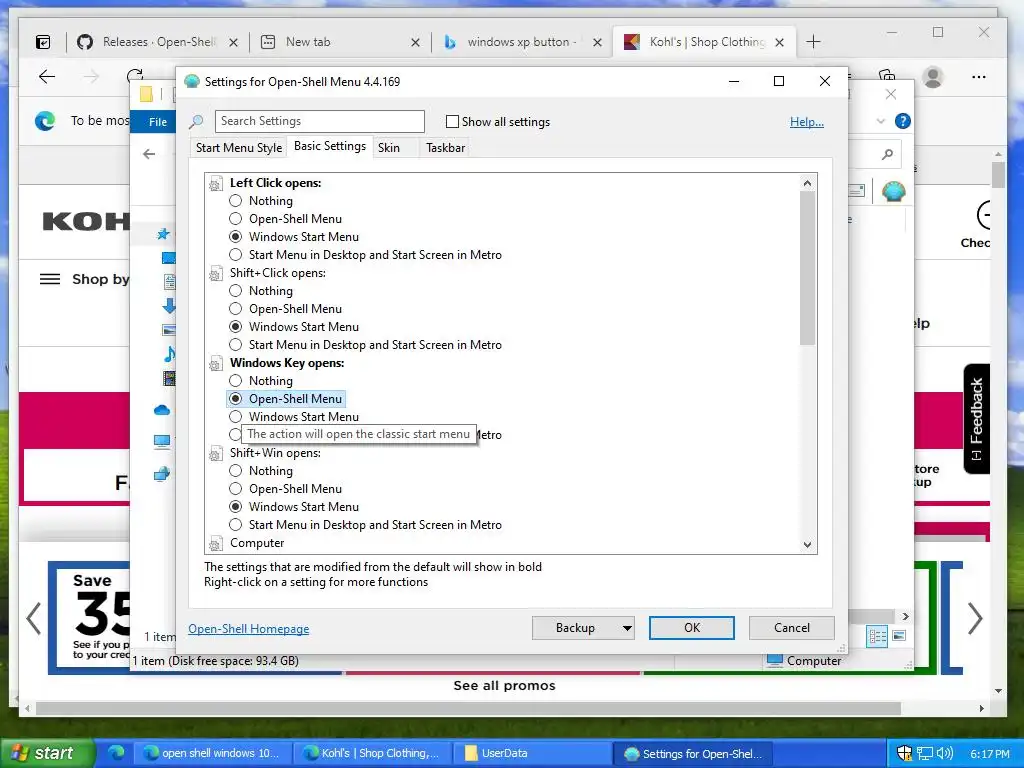The height and width of the screenshot is (768, 1024).
Task: Click the Search Settings field
Action: [x=319, y=121]
